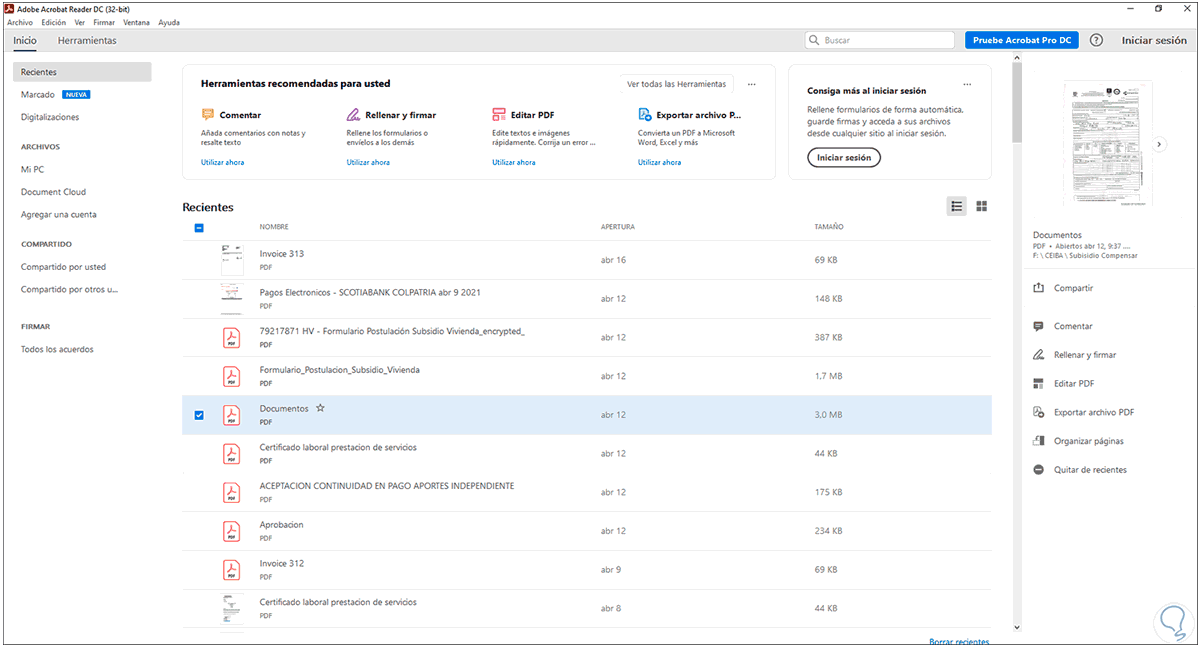
Task: Switch to grid thumbnail view
Action: pyautogui.click(x=982, y=206)
